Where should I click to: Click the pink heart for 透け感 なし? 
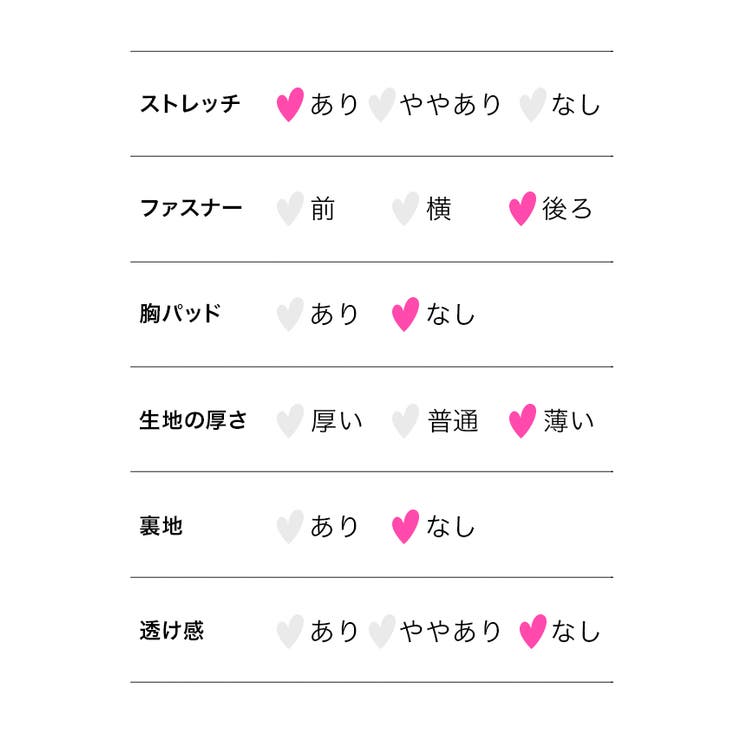(532, 631)
